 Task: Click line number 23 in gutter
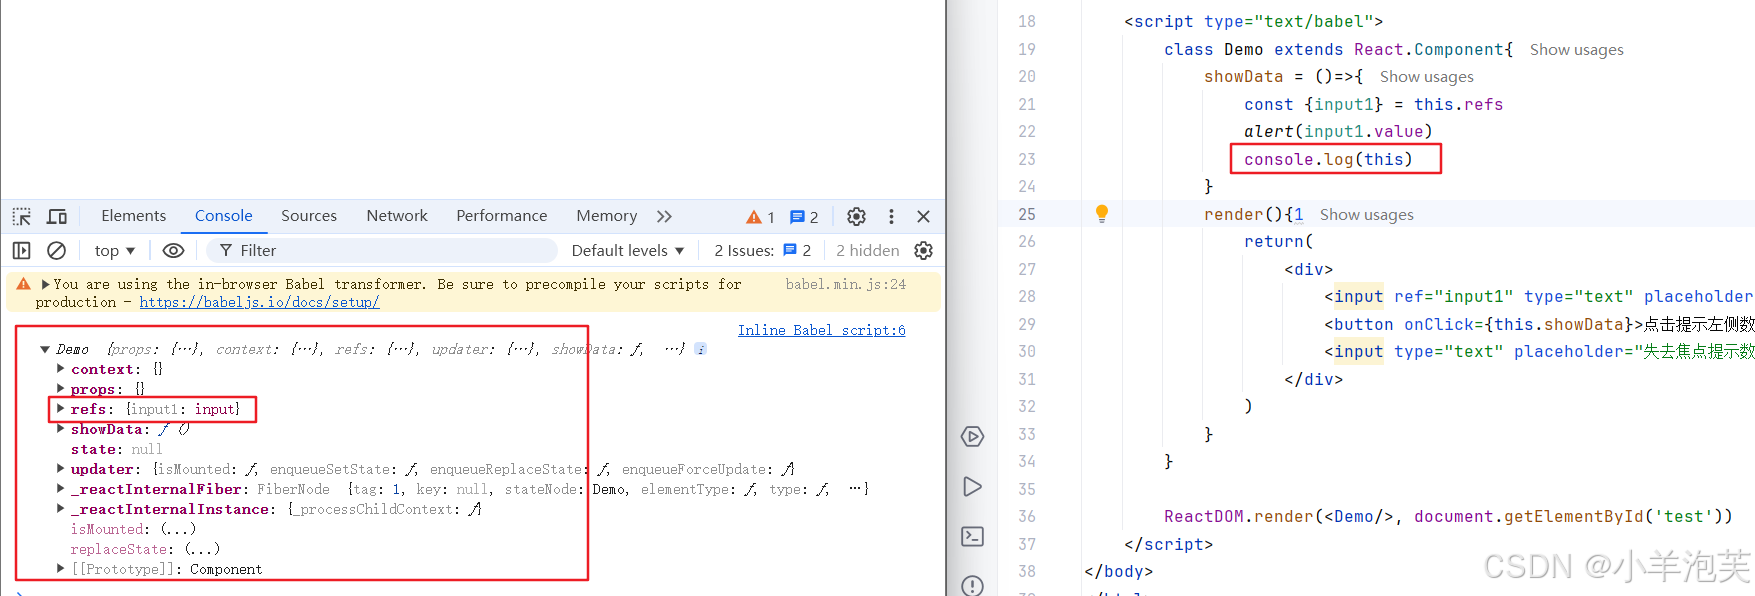pyautogui.click(x=1027, y=159)
